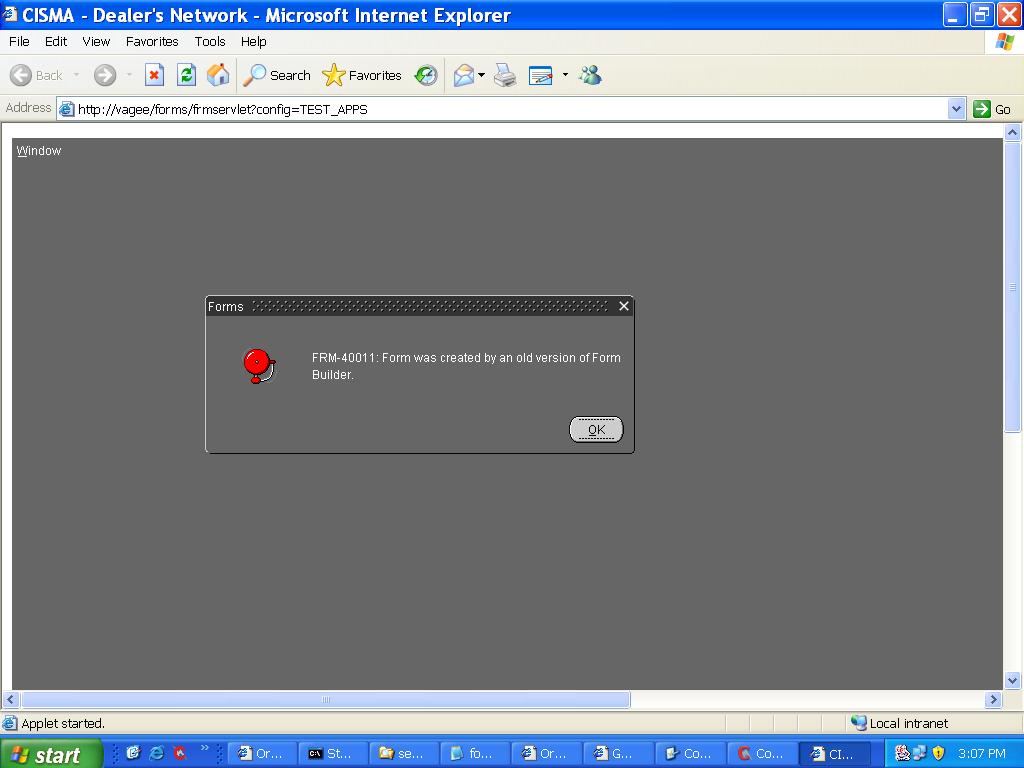Screen dimensions: 1024x768
Task: Click the Mail envelope toolbar icon
Action: 463,75
